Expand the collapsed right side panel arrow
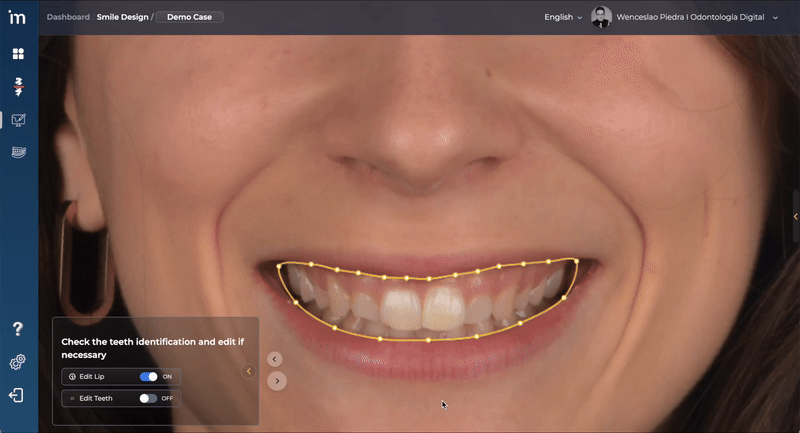800x433 pixels. tap(795, 216)
